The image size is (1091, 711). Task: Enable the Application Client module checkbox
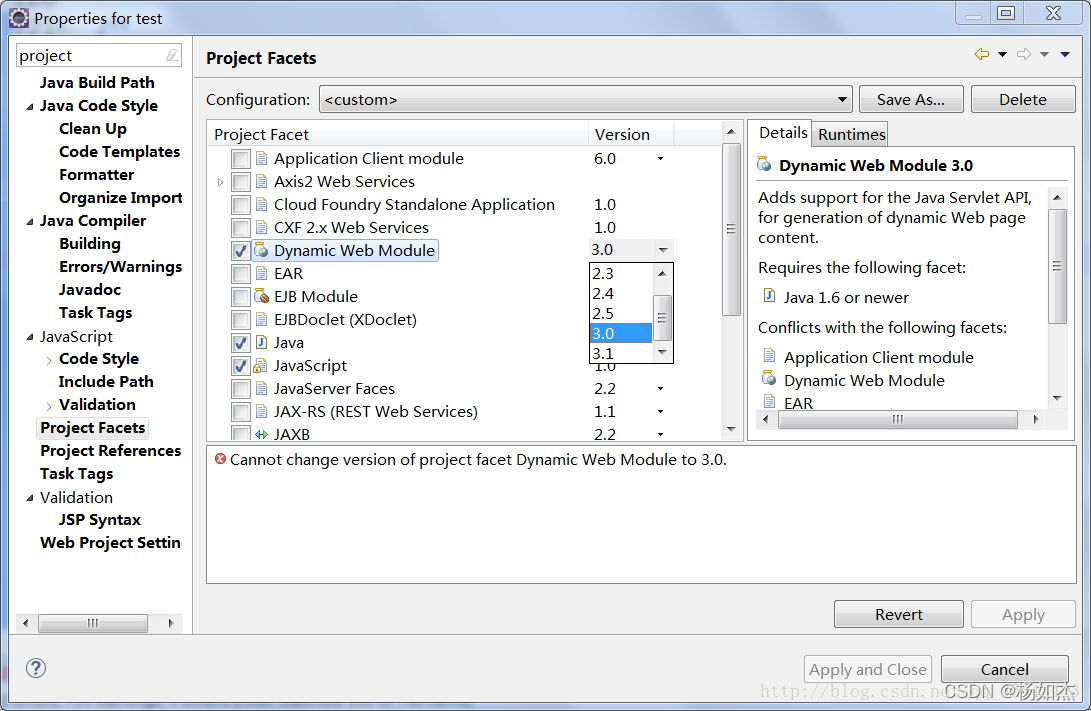[241, 159]
